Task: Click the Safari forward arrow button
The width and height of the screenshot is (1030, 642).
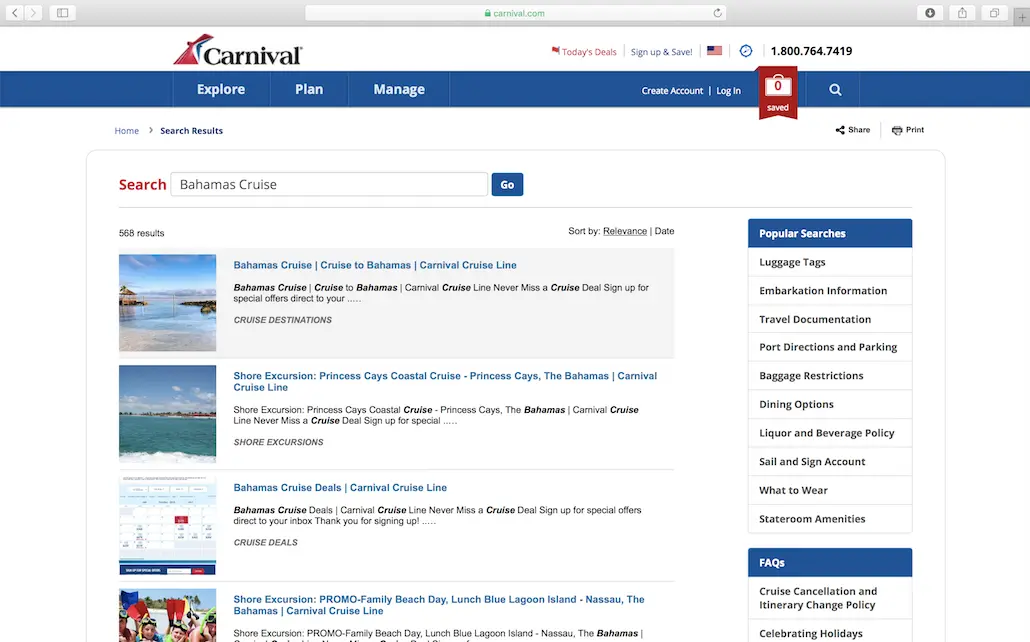Action: (x=33, y=12)
